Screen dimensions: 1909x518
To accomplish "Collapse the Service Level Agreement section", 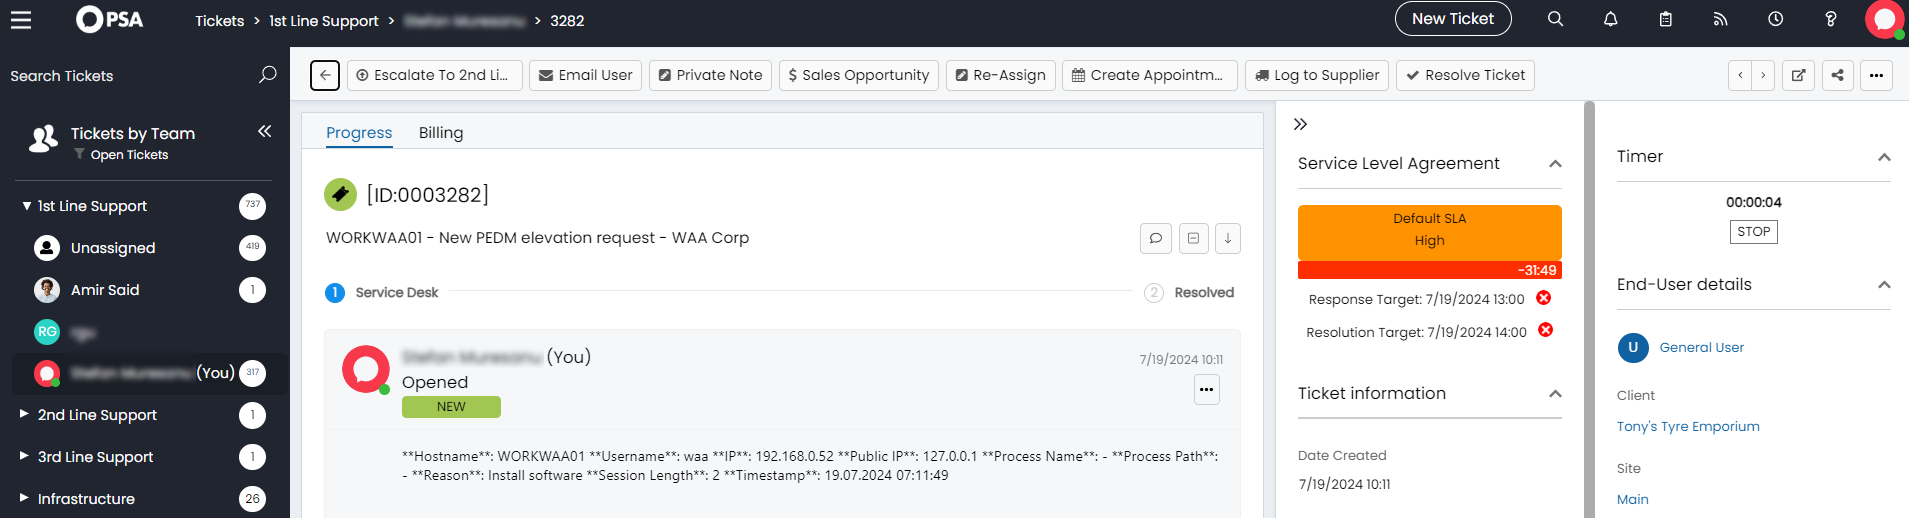I will (x=1555, y=164).
